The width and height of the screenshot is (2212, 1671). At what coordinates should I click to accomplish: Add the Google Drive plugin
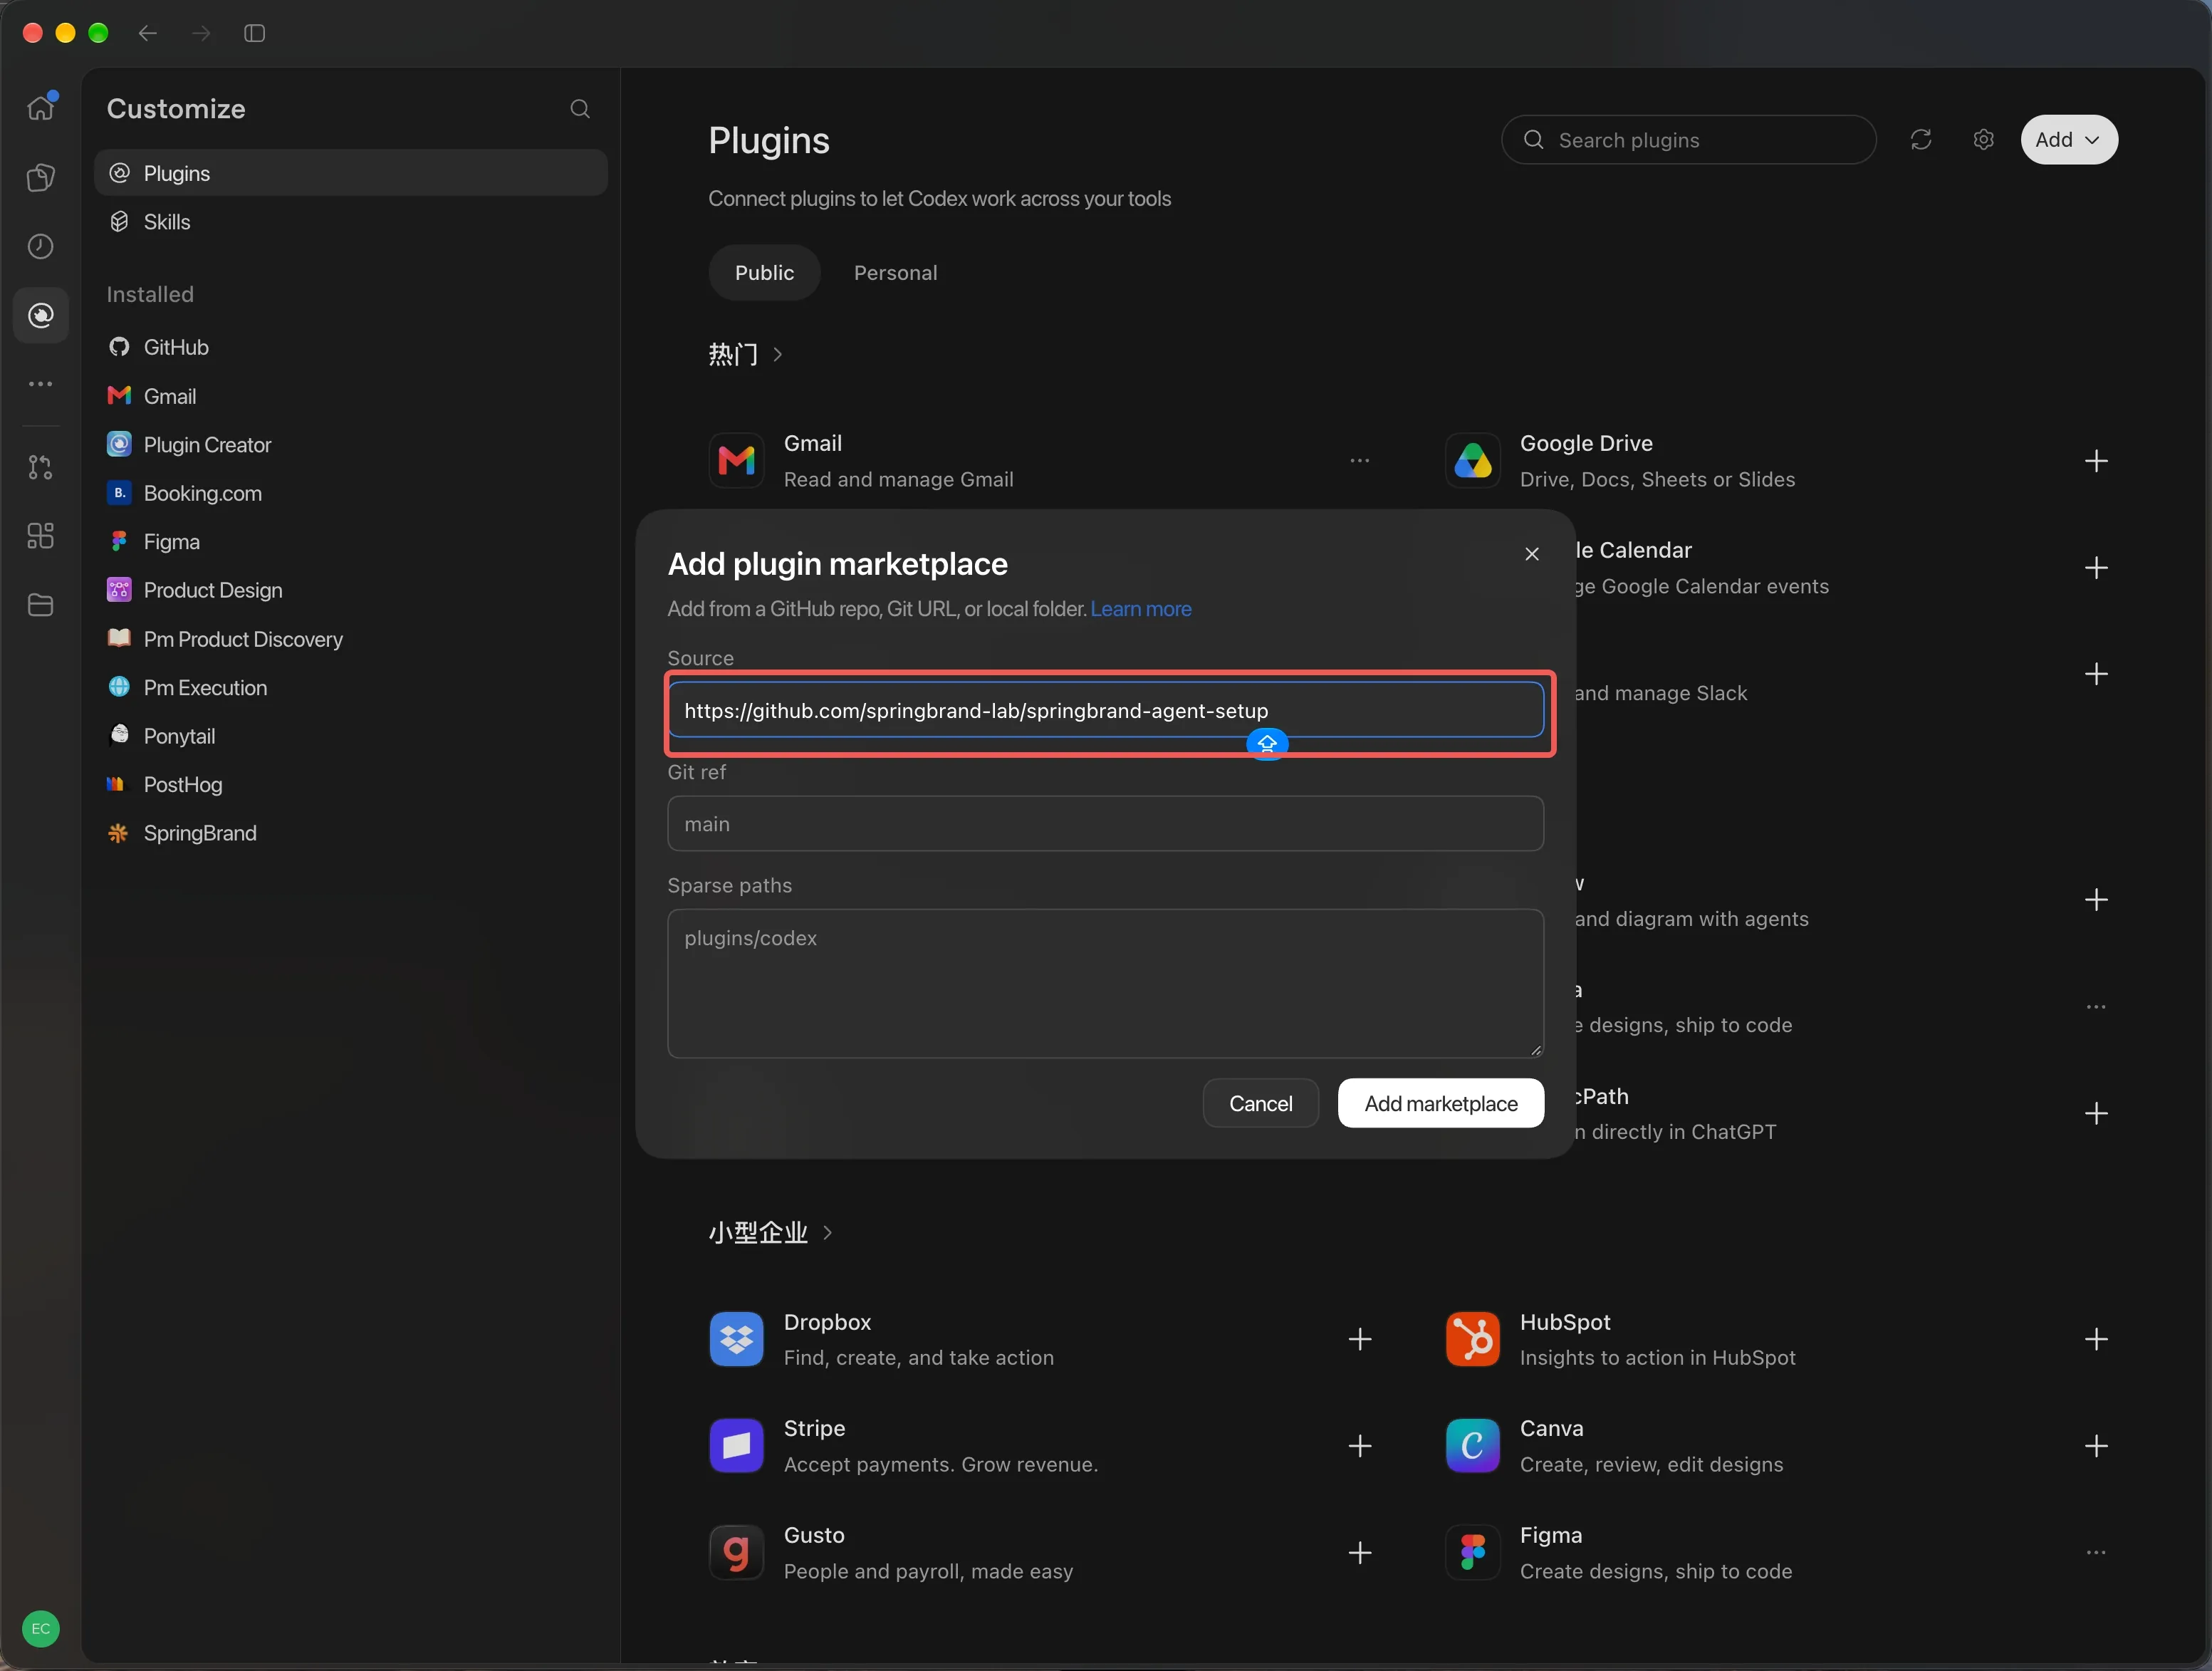pos(2096,461)
